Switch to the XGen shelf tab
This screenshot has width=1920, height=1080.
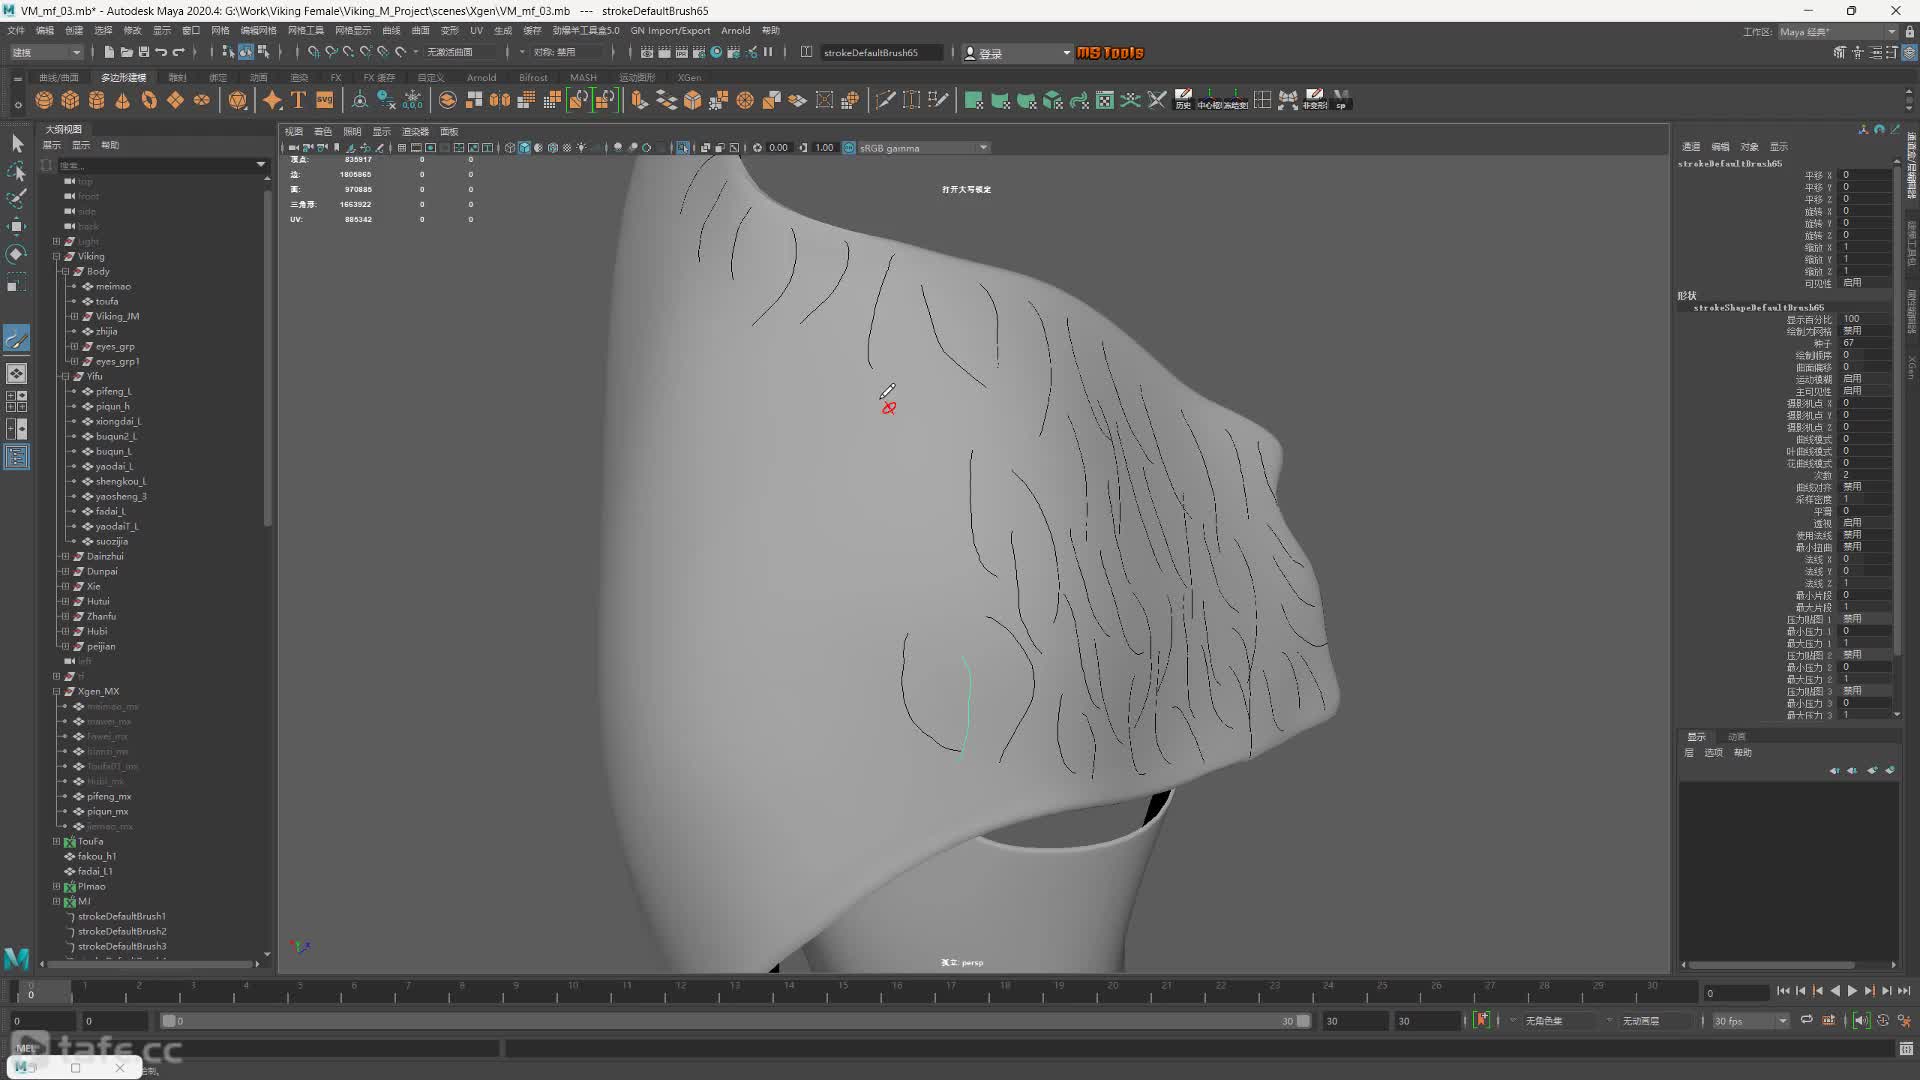click(689, 77)
